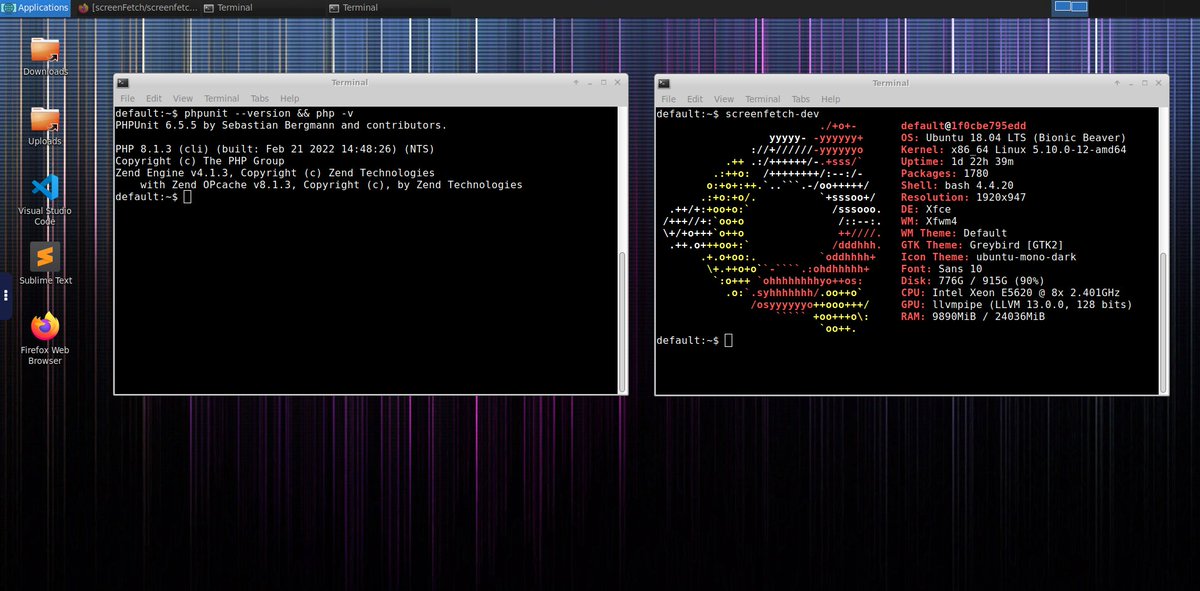Viewport: 1200px width, 591px height.
Task: Click the window icon of the phpunit terminal titlebar
Action: tap(122, 83)
